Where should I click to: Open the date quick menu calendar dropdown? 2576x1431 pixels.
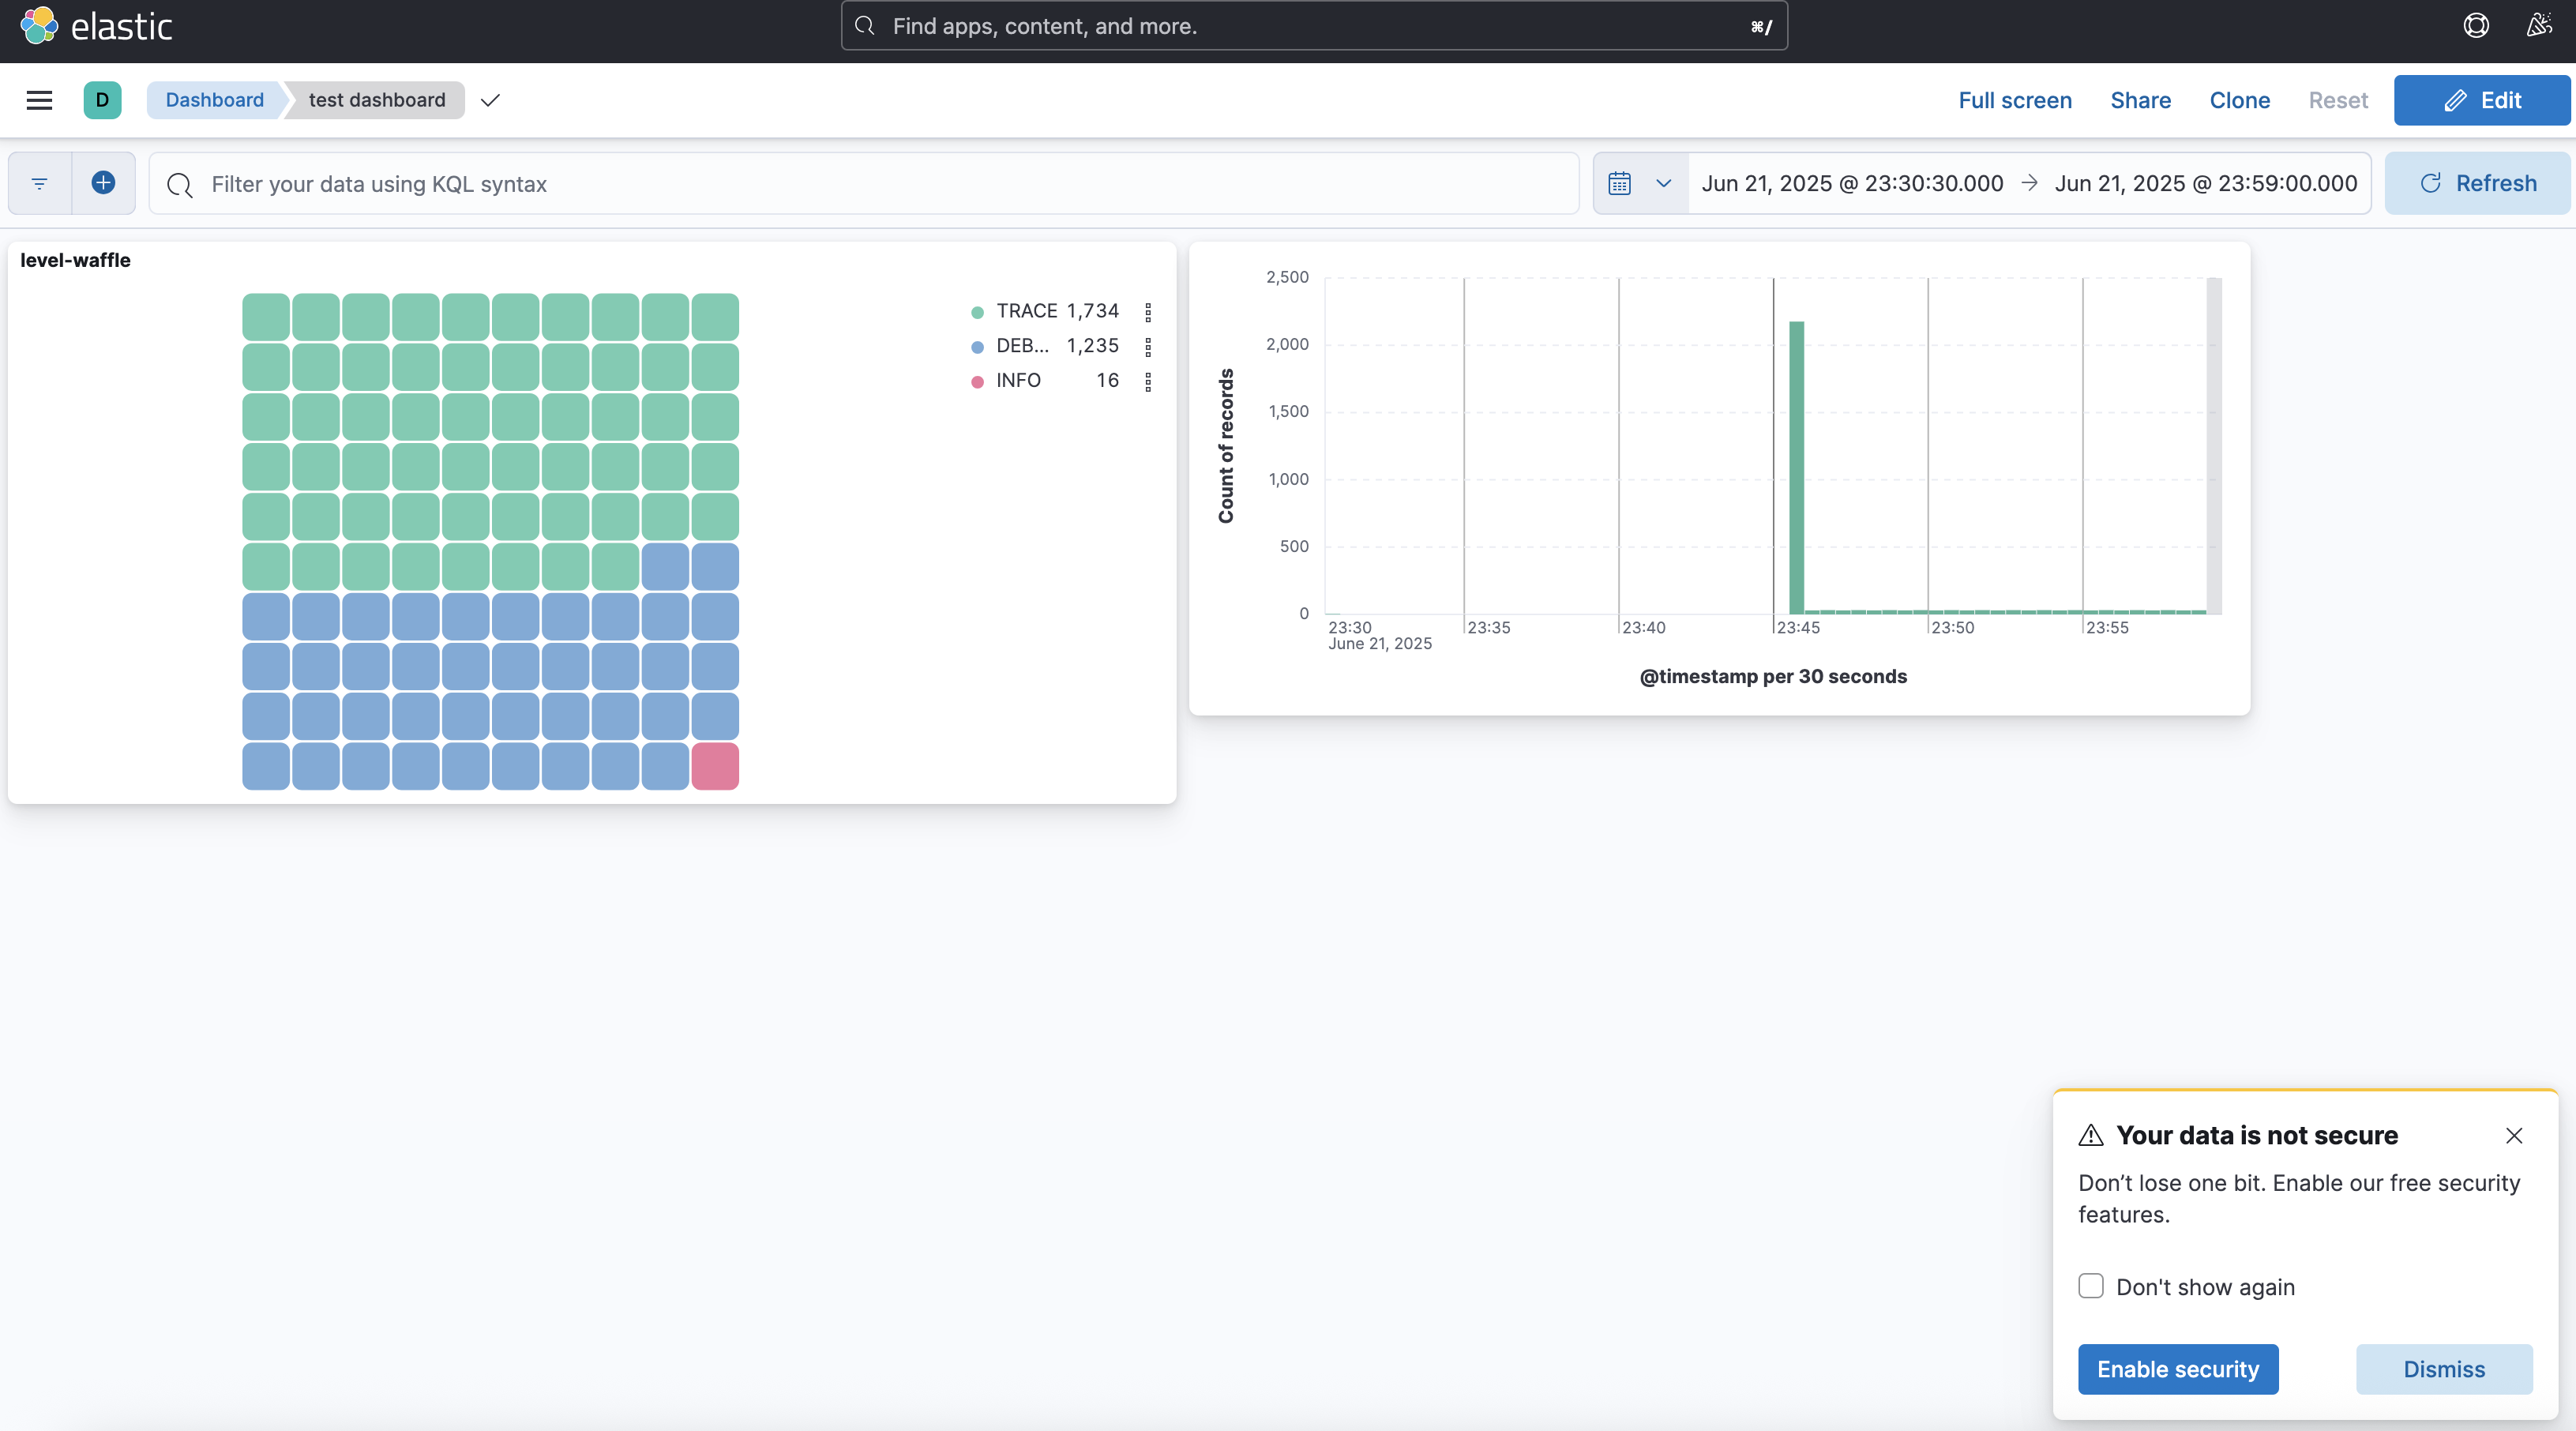point(1640,183)
